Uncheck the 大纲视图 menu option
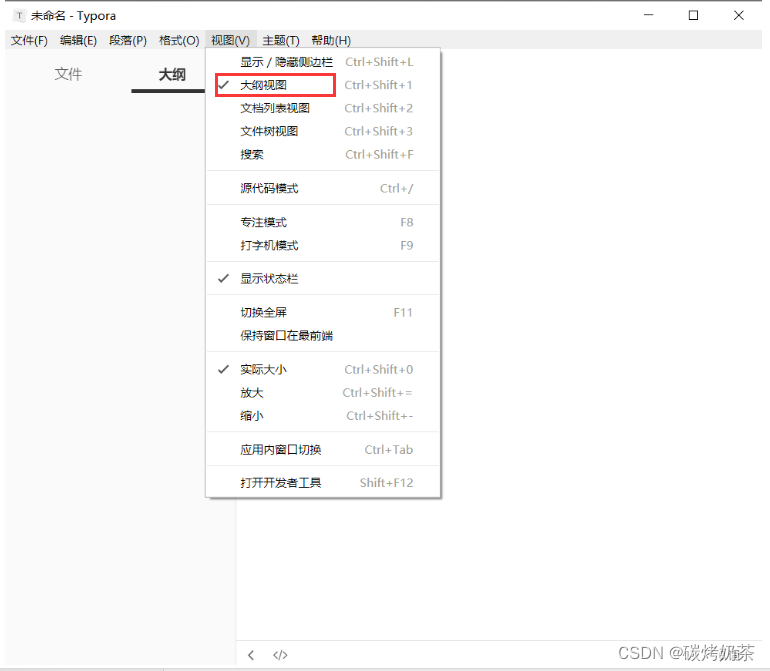770x671 pixels. [323, 85]
